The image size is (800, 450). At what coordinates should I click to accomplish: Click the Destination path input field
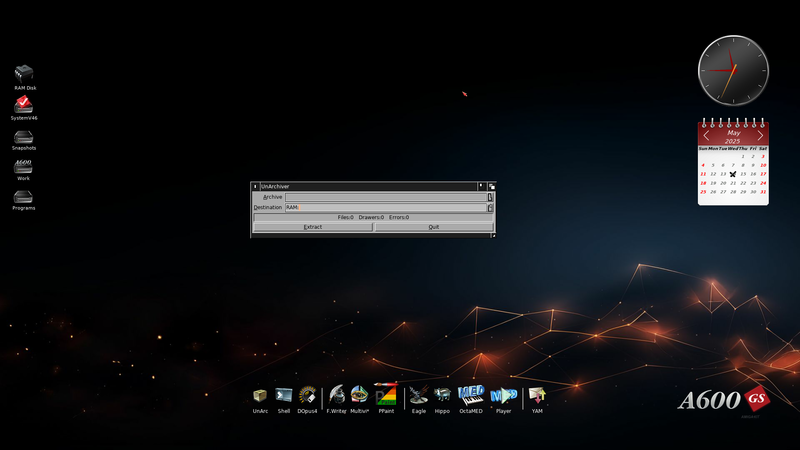(385, 208)
